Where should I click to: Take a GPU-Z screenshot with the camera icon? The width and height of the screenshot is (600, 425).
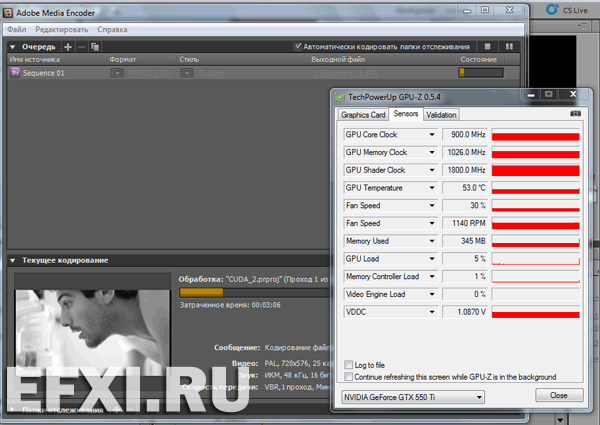pyautogui.click(x=576, y=114)
